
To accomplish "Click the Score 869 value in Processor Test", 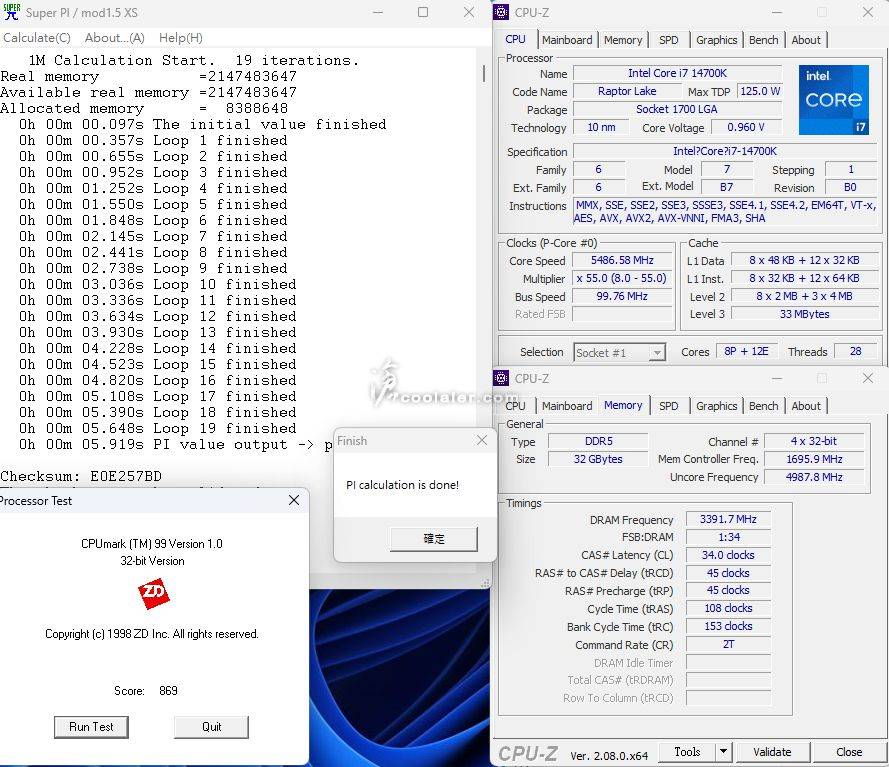I will pyautogui.click(x=168, y=690).
